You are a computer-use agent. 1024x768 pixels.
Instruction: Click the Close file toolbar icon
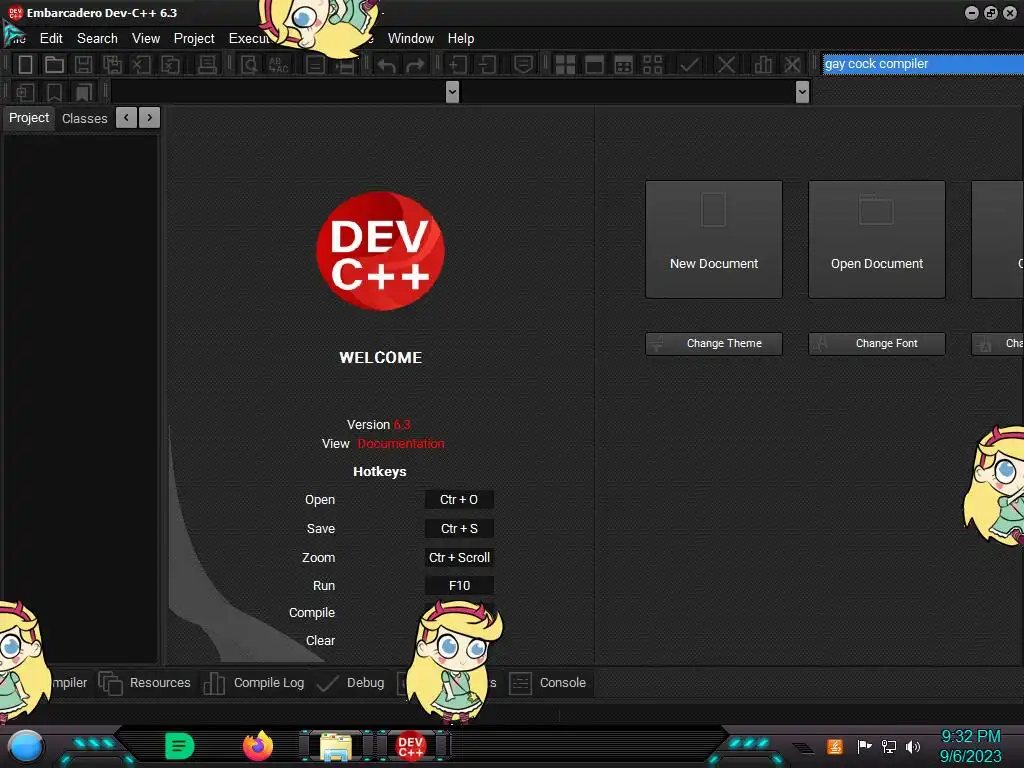[141, 64]
